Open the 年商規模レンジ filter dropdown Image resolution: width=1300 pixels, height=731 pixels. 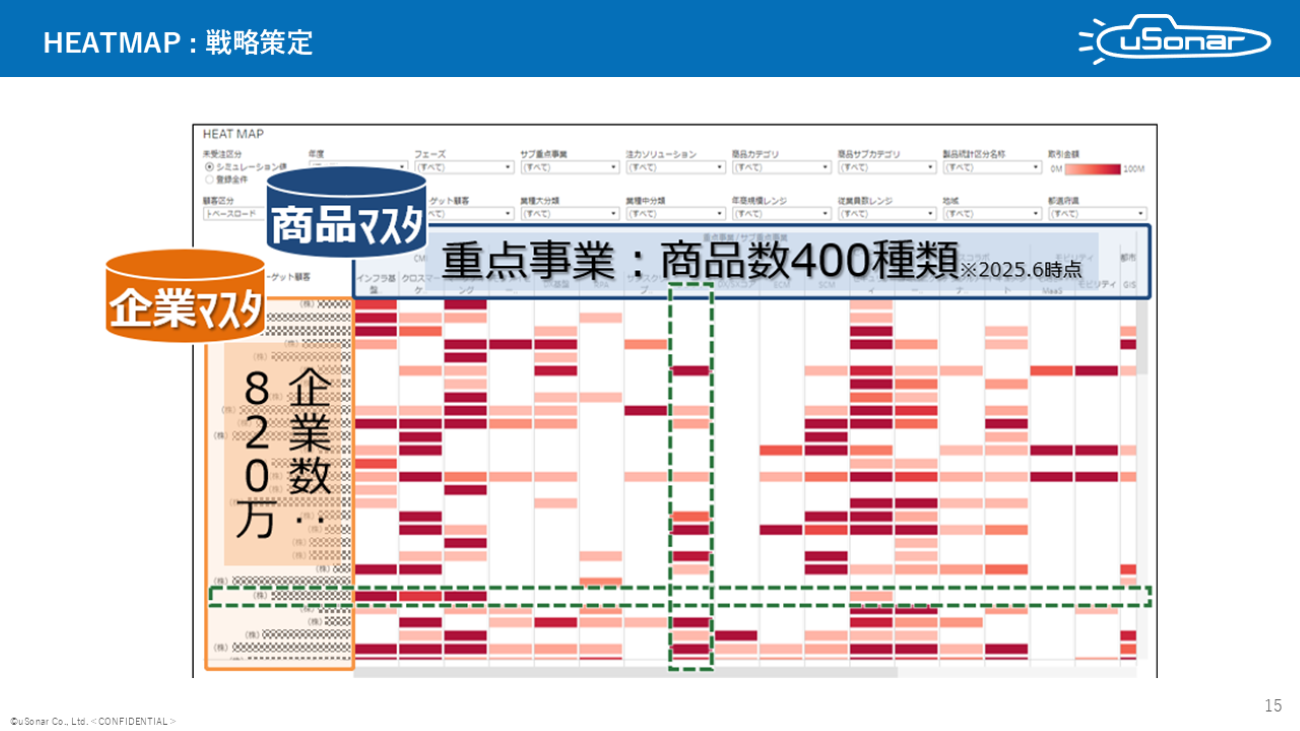780,213
